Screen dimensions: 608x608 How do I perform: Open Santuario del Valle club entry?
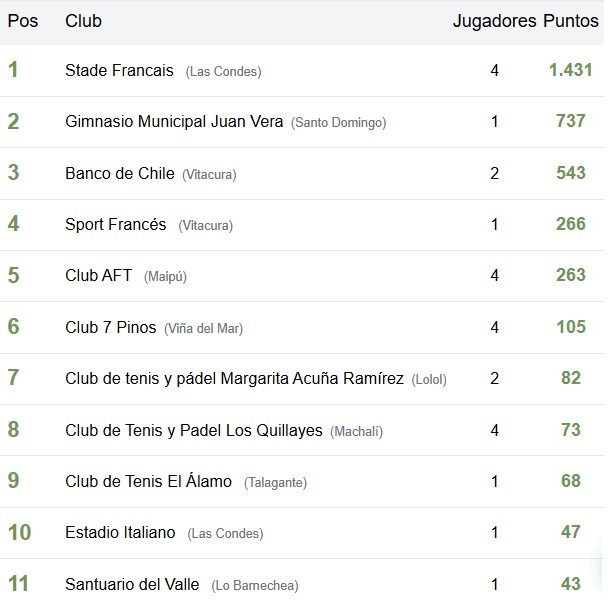tap(132, 584)
